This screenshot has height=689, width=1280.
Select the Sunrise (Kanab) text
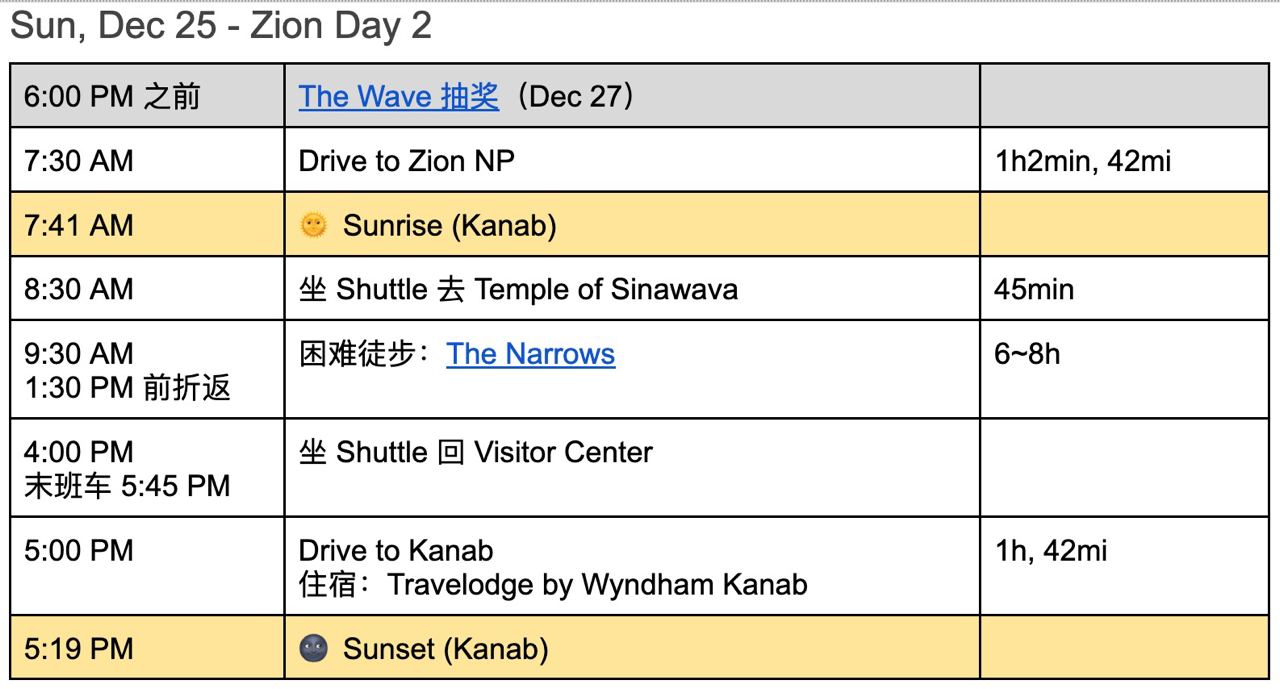click(449, 226)
